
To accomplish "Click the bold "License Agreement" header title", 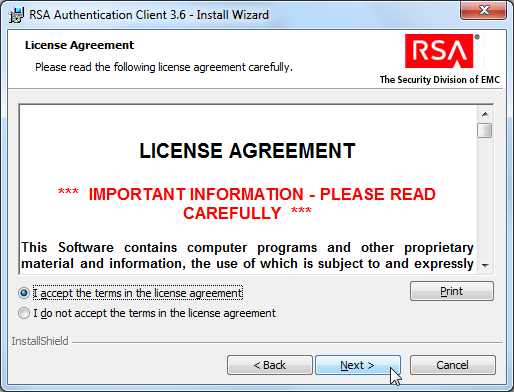I will click(x=79, y=45).
